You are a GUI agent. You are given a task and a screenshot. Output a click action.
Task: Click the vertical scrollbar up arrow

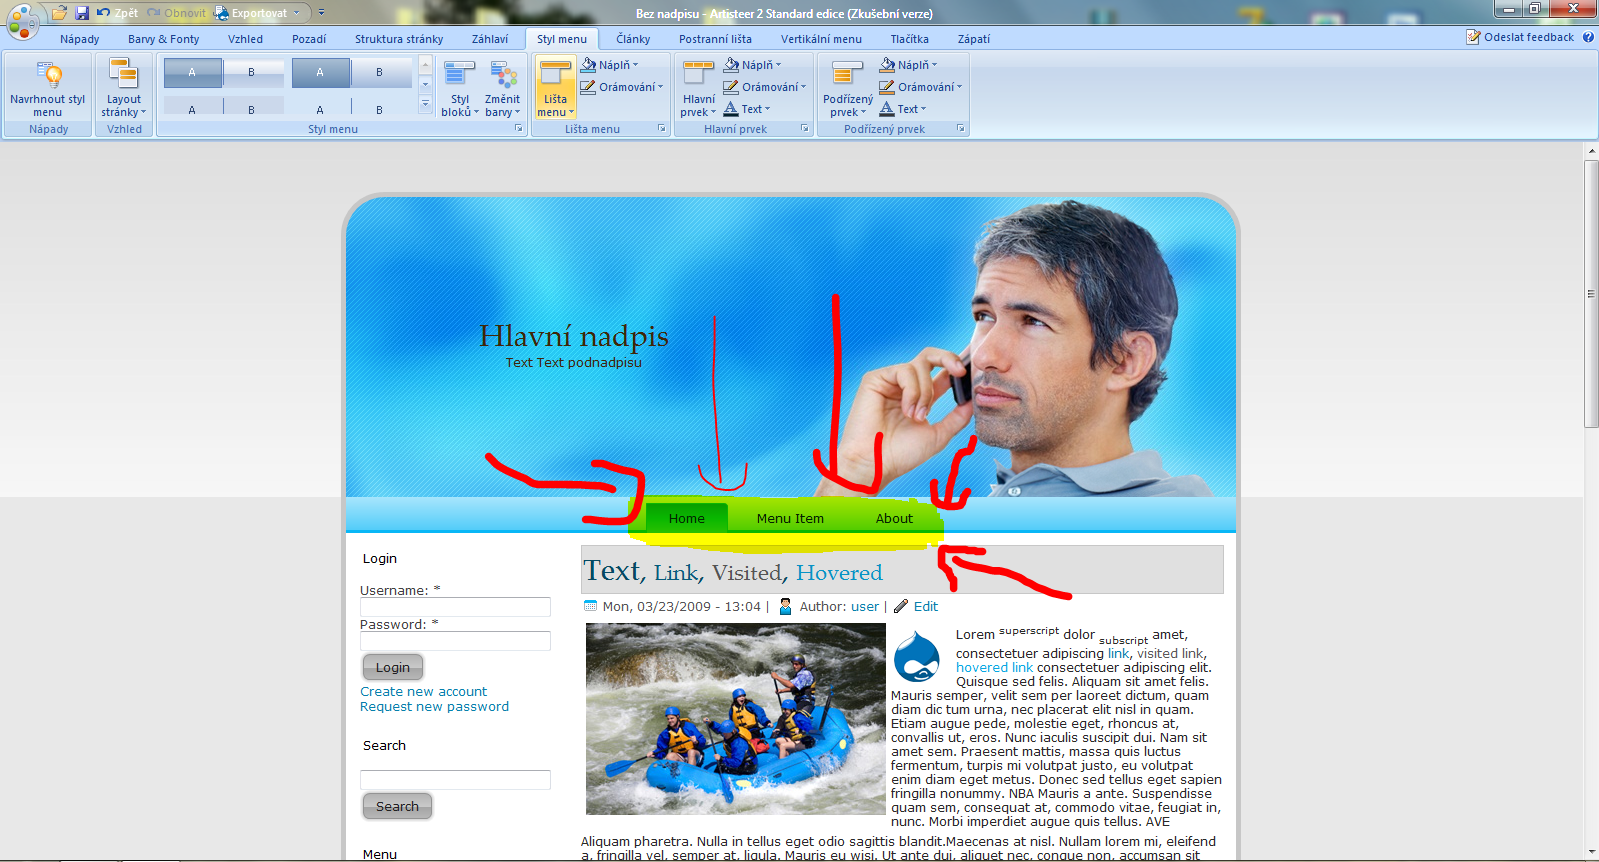(x=1591, y=151)
